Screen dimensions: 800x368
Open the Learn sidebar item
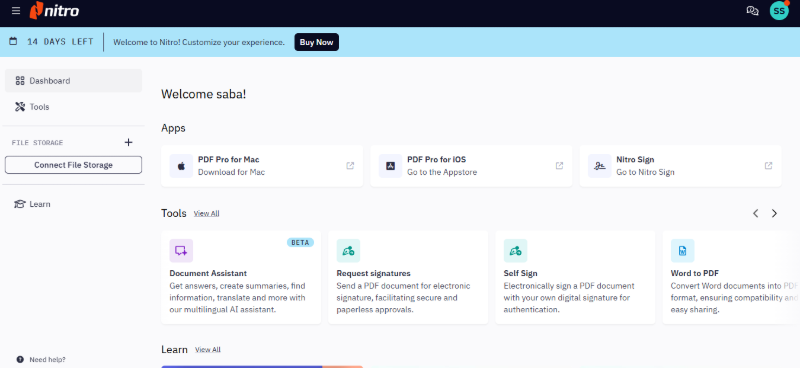pos(73,204)
